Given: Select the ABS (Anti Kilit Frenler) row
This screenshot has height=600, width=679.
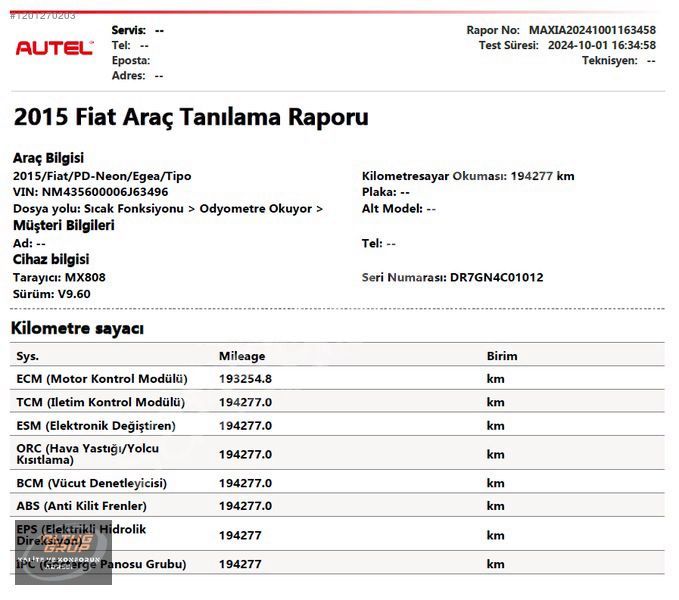Looking at the screenshot, I should point(337,506).
